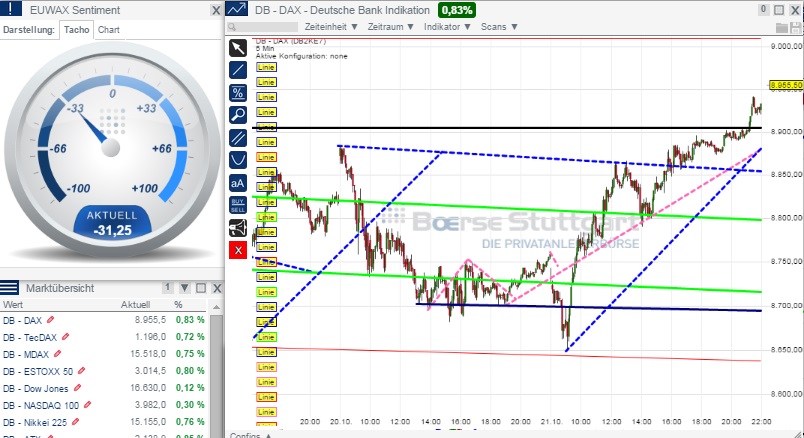804x438 pixels.
Task: Maximize the DAX chart panel
Action: point(779,10)
